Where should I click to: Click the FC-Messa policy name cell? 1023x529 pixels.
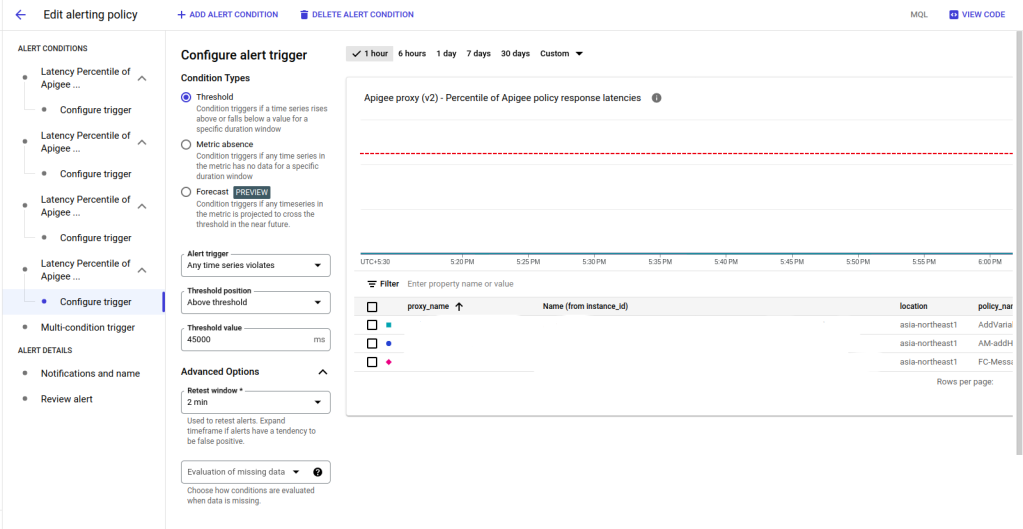point(996,362)
